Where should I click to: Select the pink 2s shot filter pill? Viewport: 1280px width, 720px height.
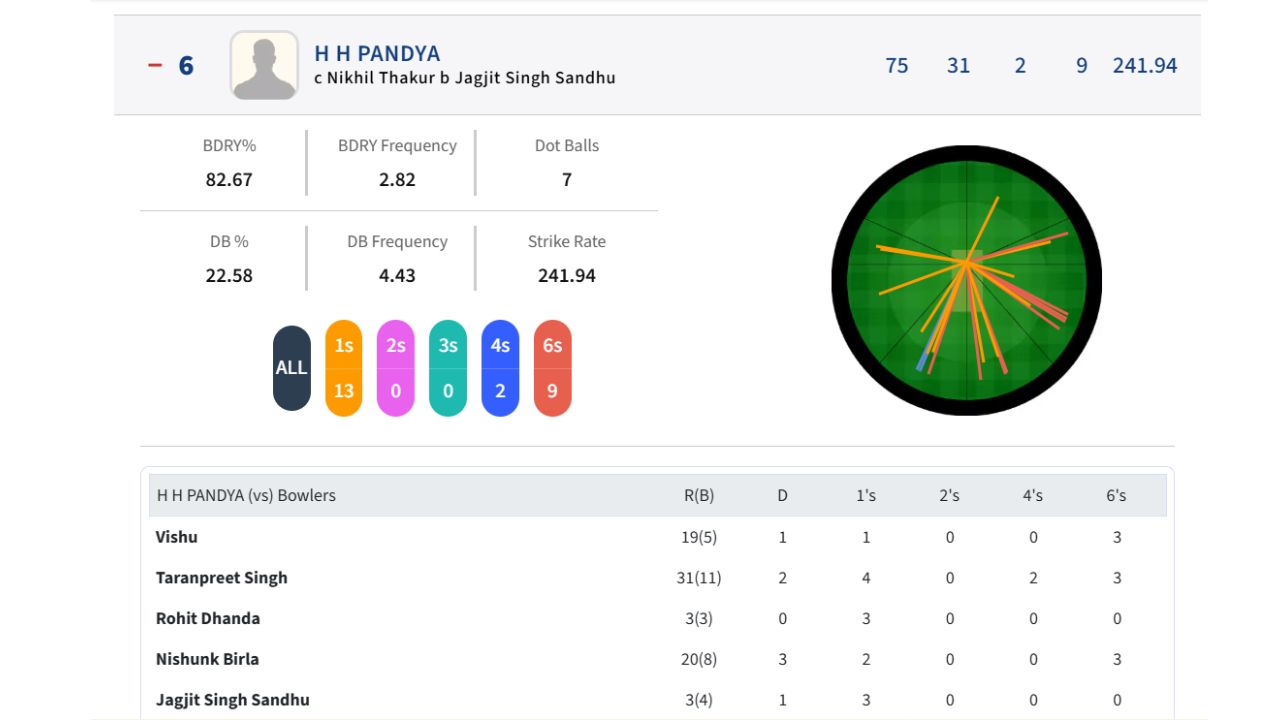[395, 367]
